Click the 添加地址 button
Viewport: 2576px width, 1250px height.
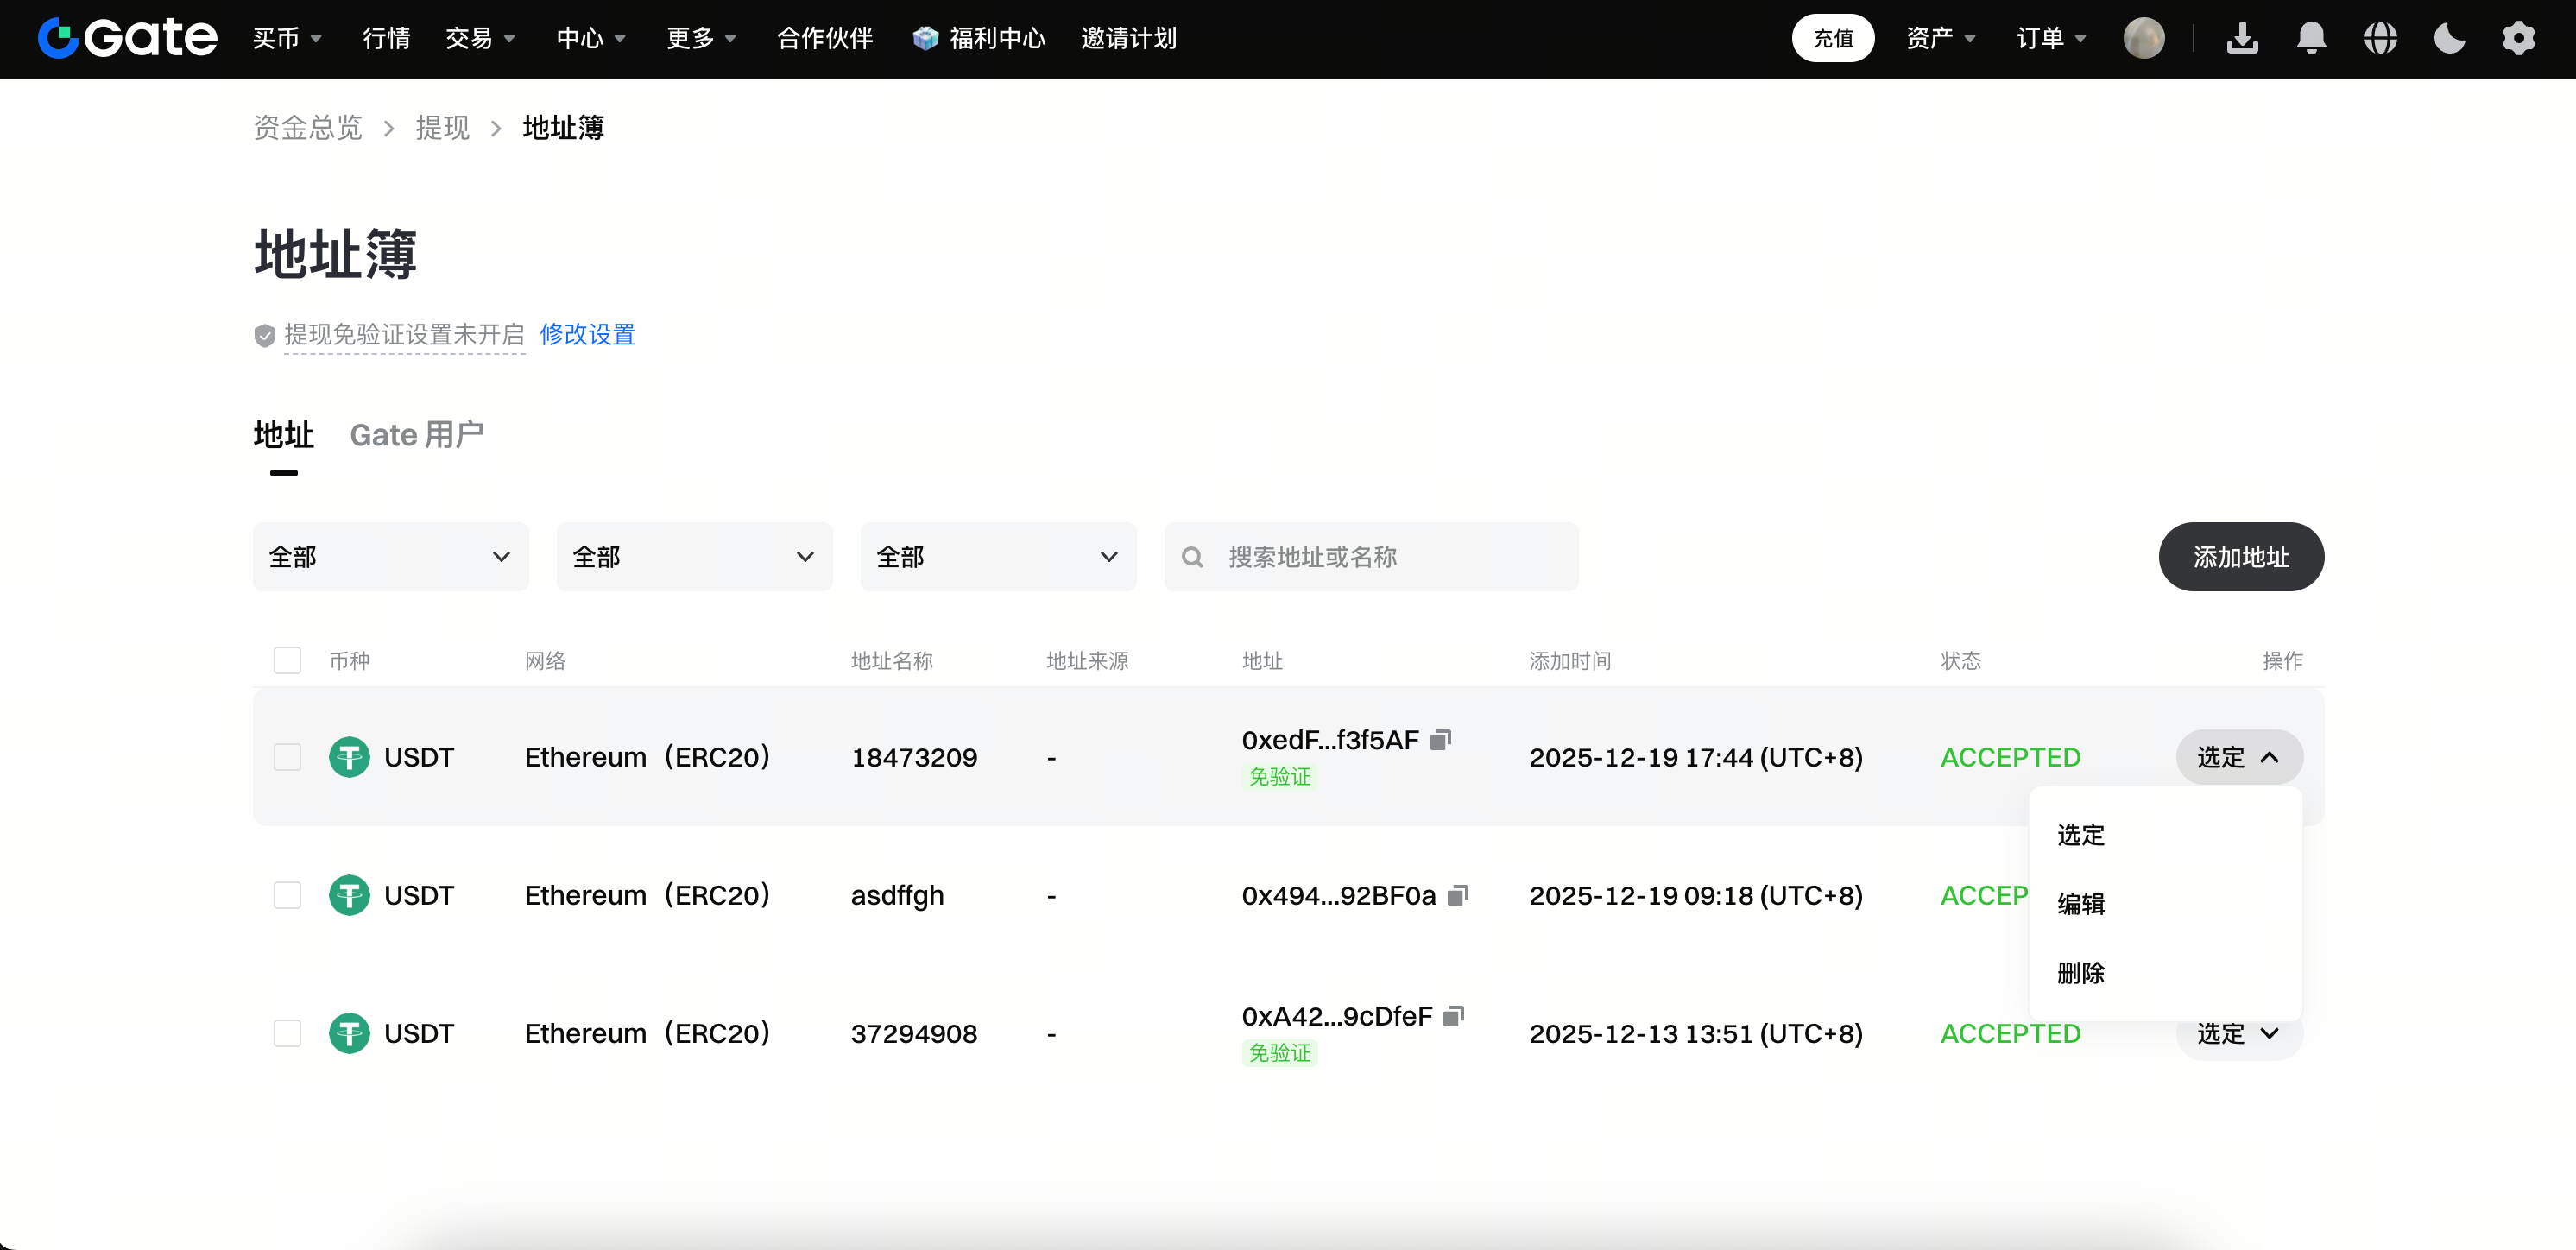pos(2241,557)
